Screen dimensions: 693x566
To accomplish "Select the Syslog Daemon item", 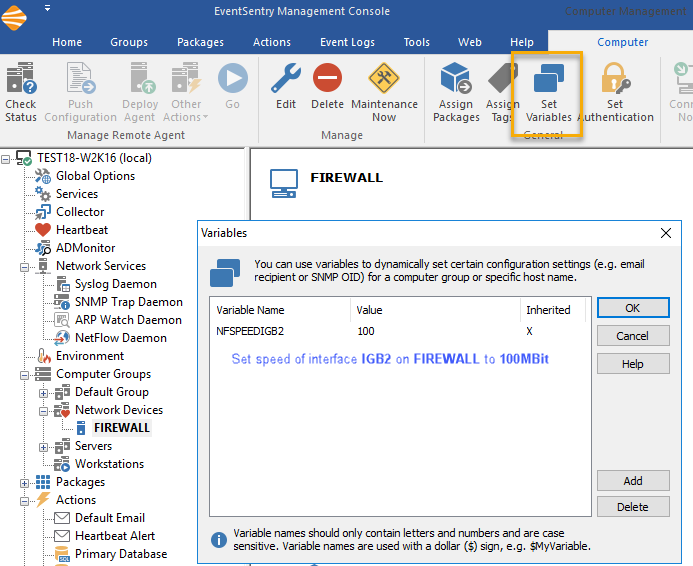I will point(116,284).
